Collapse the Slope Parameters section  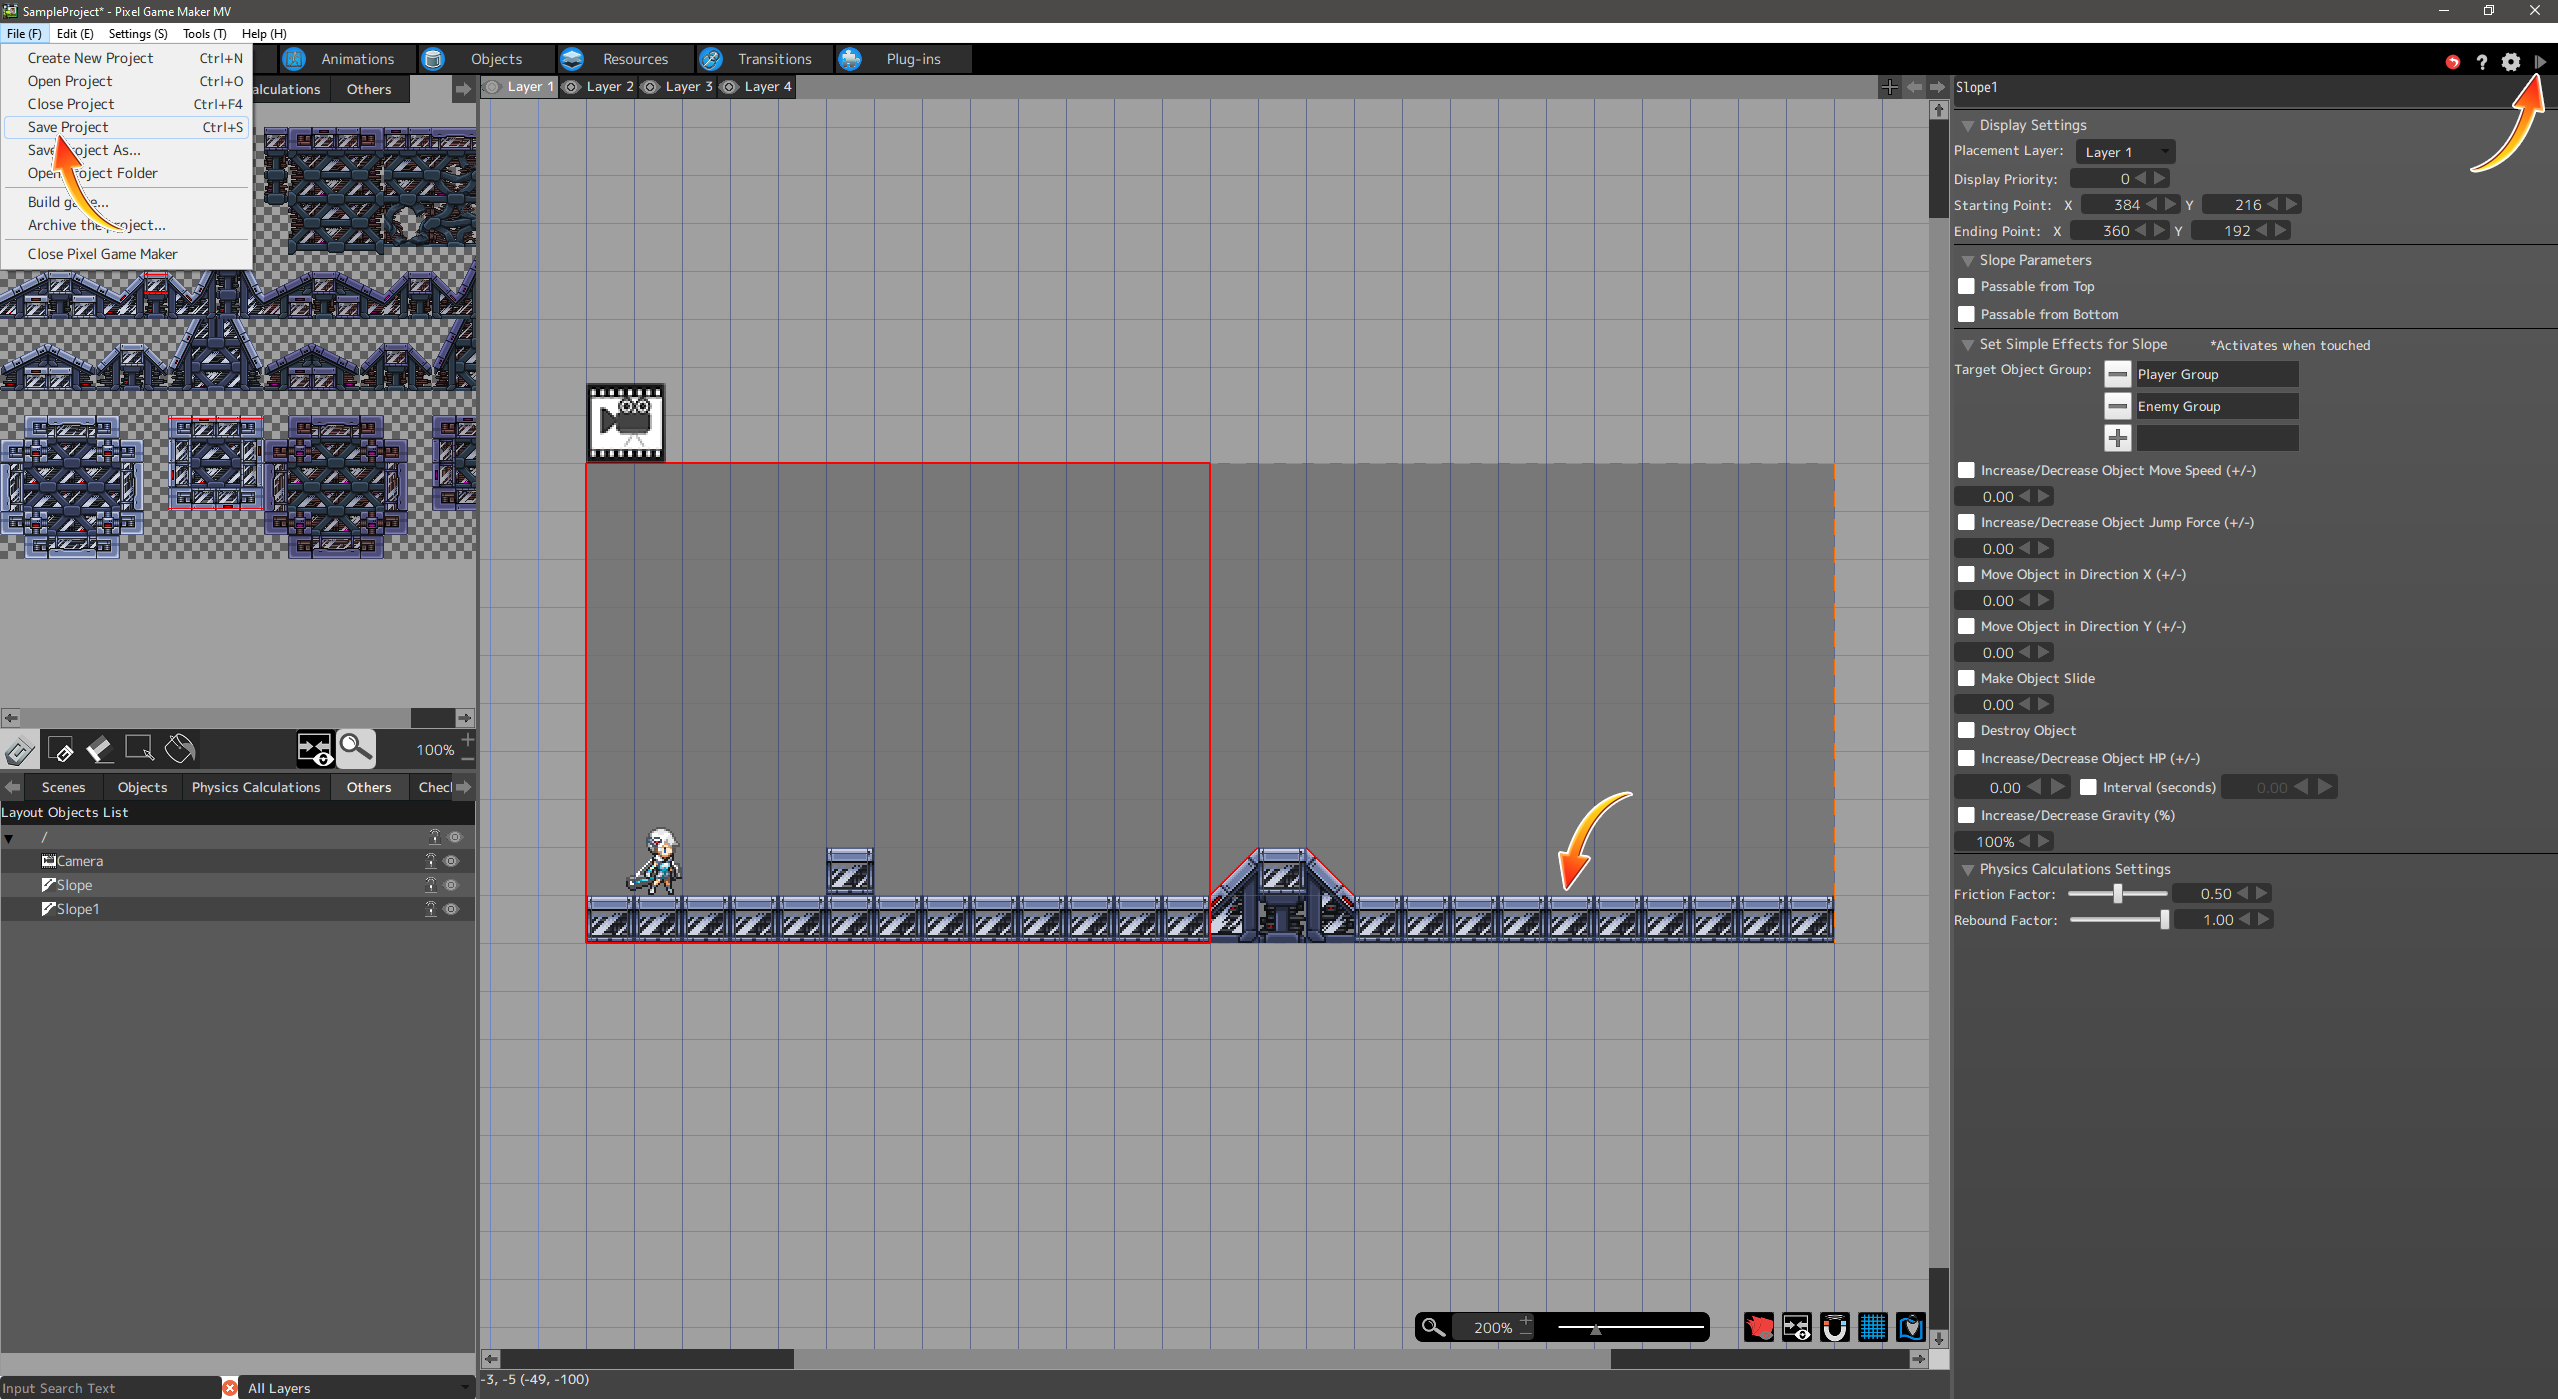coord(1967,261)
